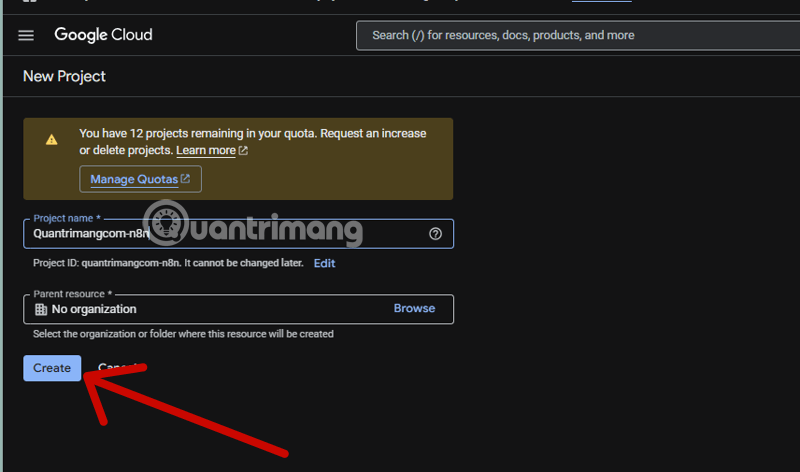Open the Learn more link

click(206, 151)
